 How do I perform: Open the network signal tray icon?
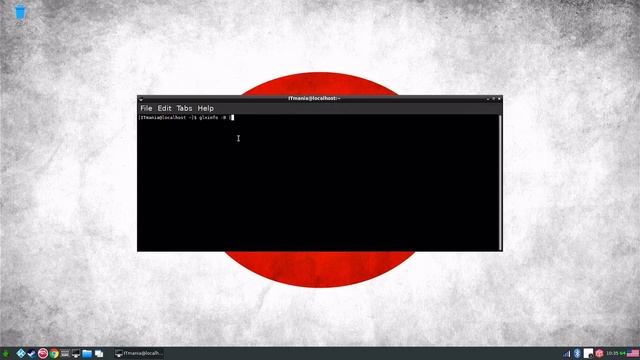coord(567,353)
